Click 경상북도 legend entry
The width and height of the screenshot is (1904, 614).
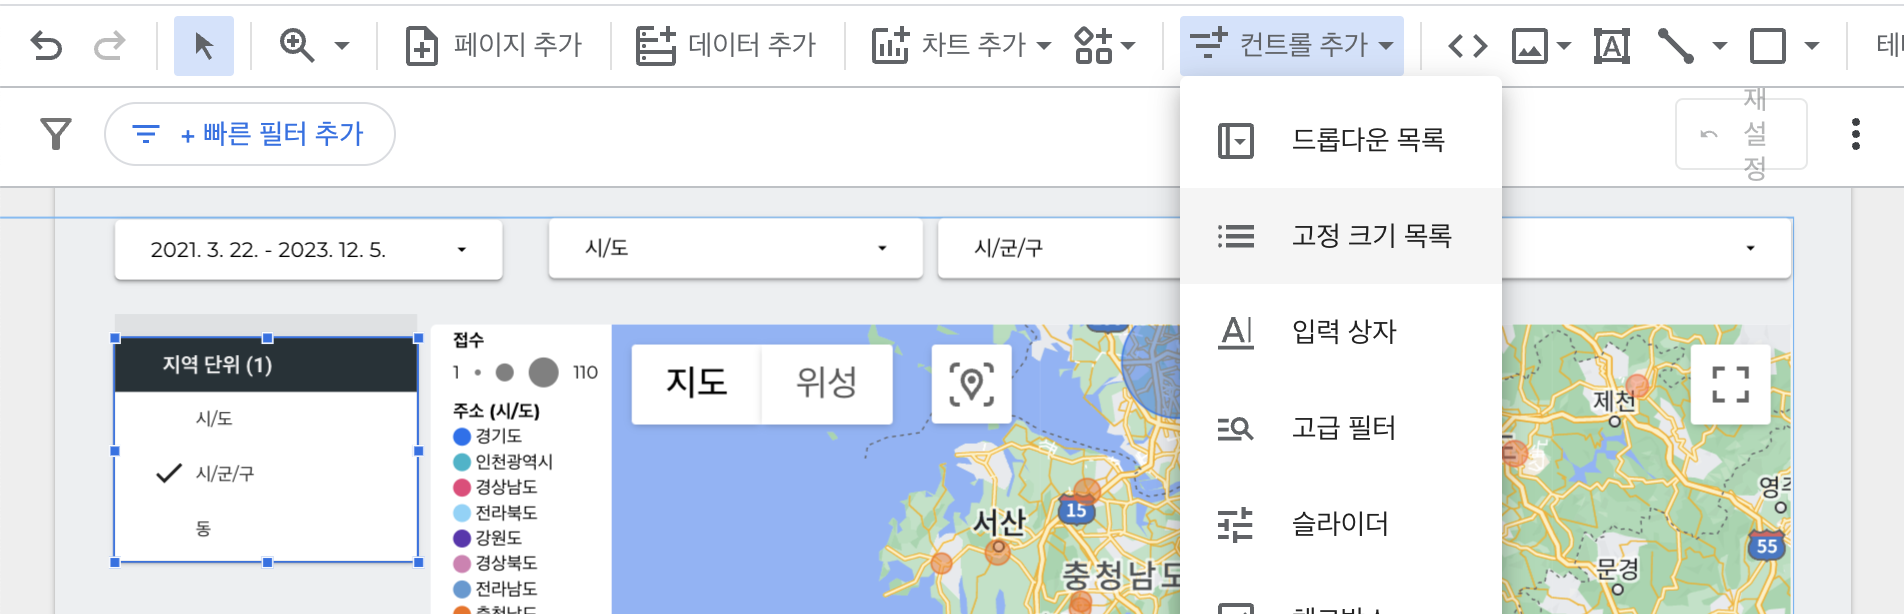[x=495, y=563]
